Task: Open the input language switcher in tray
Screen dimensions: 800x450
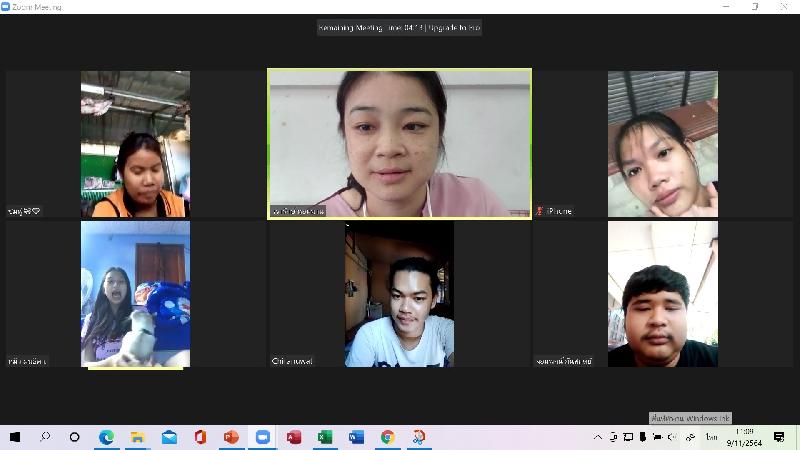Action: click(x=712, y=437)
